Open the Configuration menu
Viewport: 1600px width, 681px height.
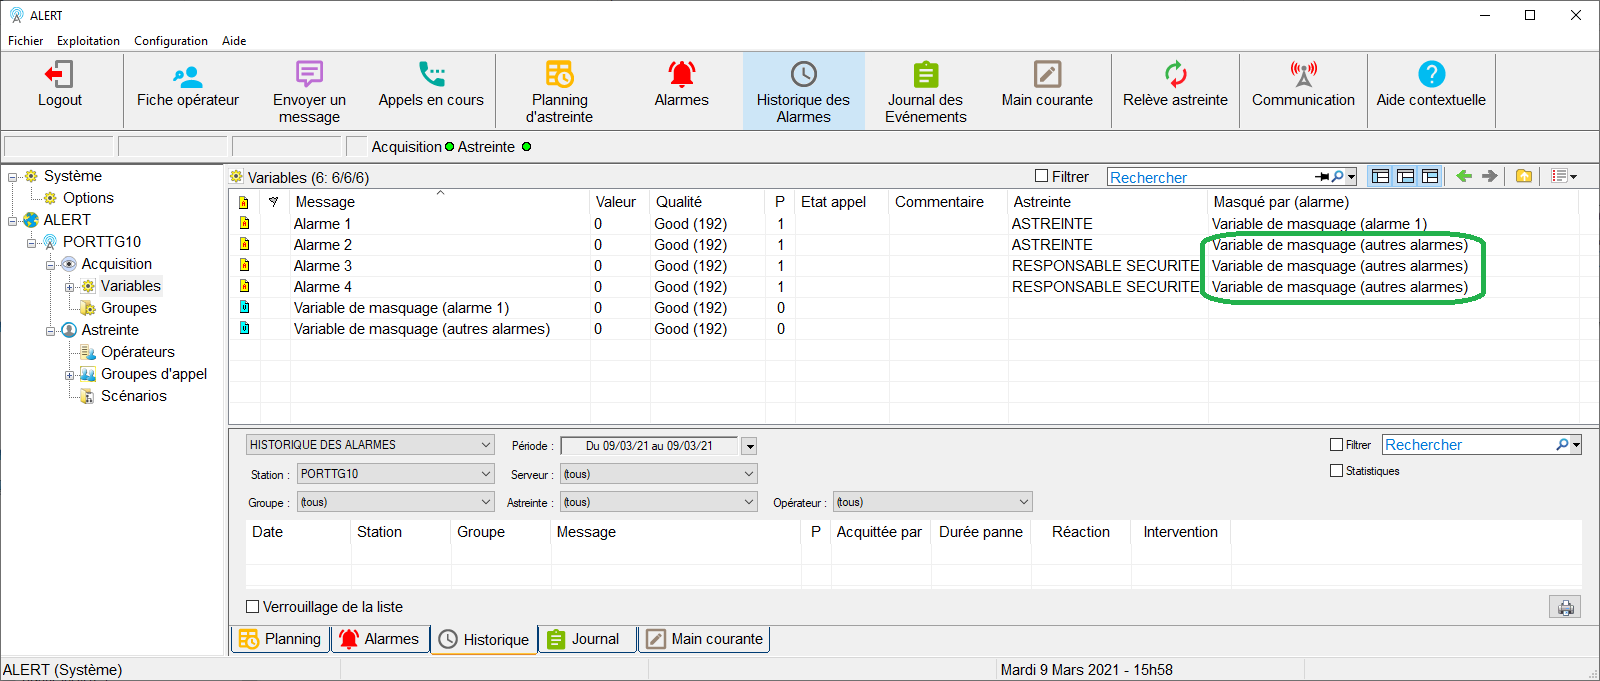click(170, 41)
